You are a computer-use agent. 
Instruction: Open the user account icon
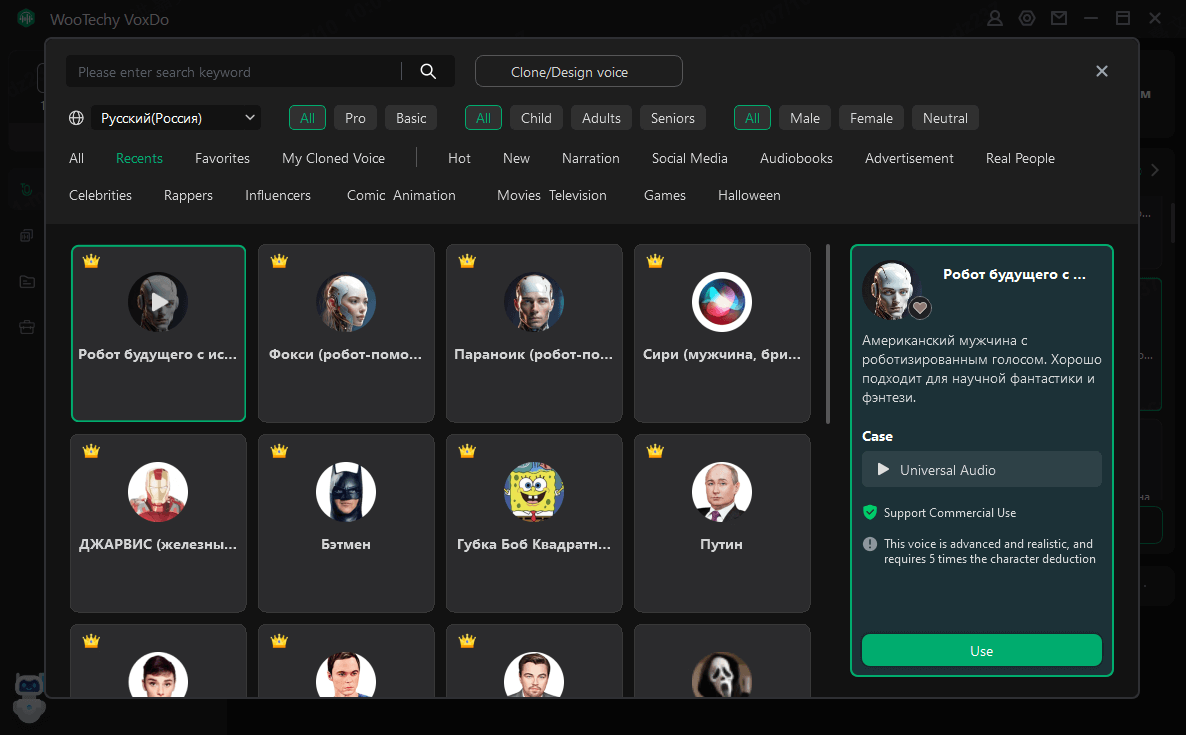(995, 18)
